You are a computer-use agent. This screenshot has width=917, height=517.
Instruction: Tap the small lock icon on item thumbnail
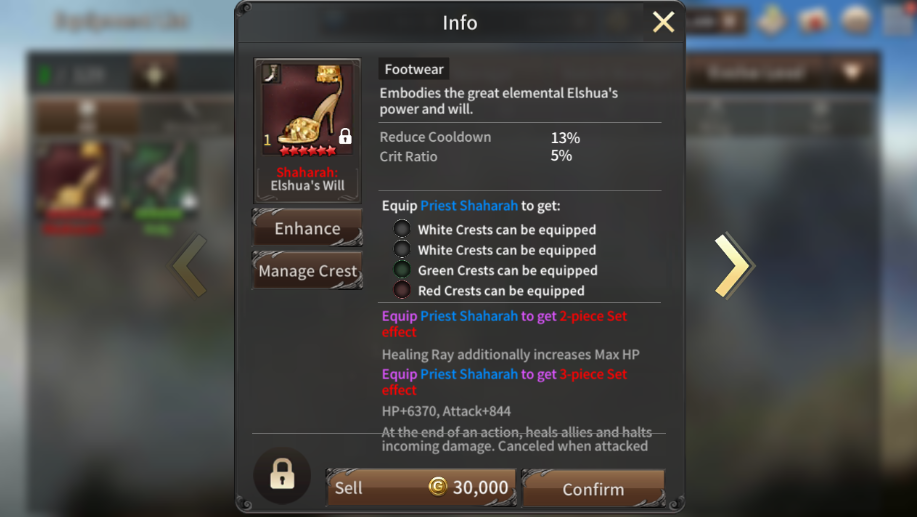[345, 136]
